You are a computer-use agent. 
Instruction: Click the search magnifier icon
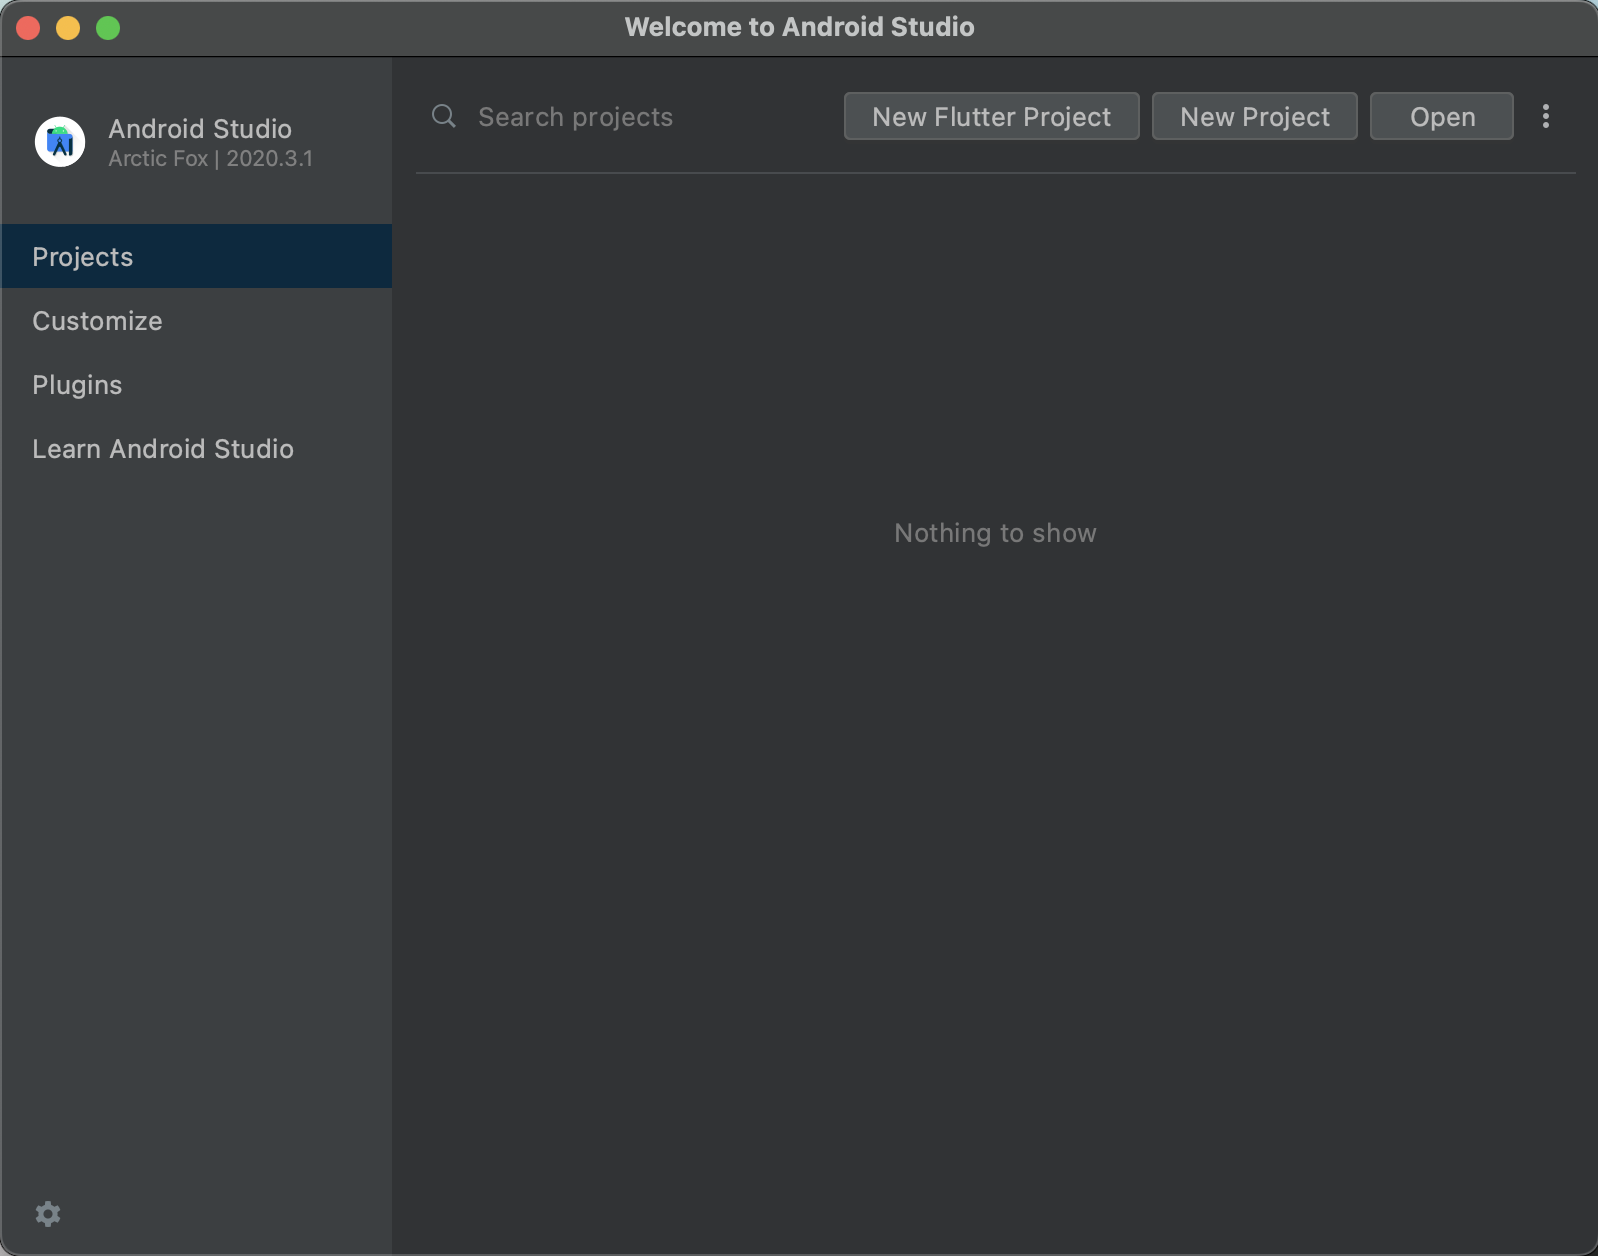[x=444, y=117]
